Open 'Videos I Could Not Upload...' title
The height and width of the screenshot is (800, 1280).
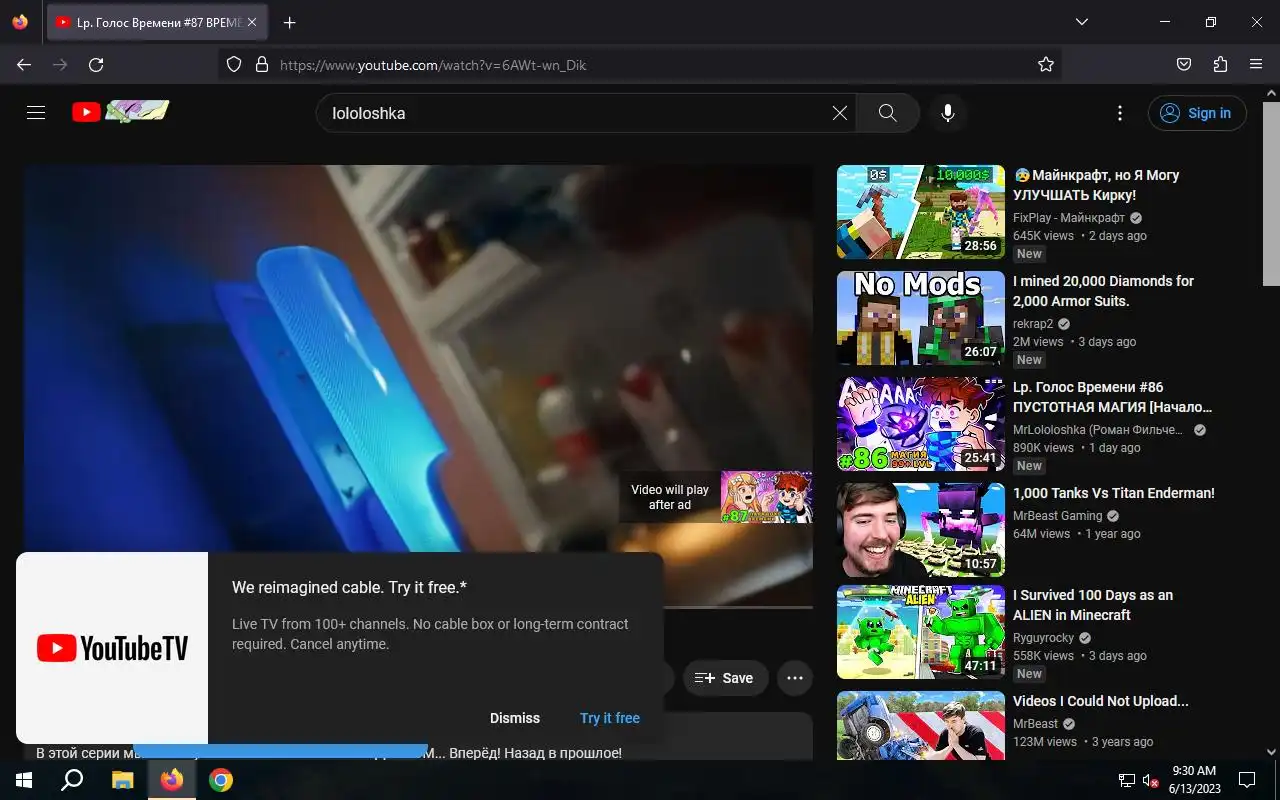tap(1101, 701)
